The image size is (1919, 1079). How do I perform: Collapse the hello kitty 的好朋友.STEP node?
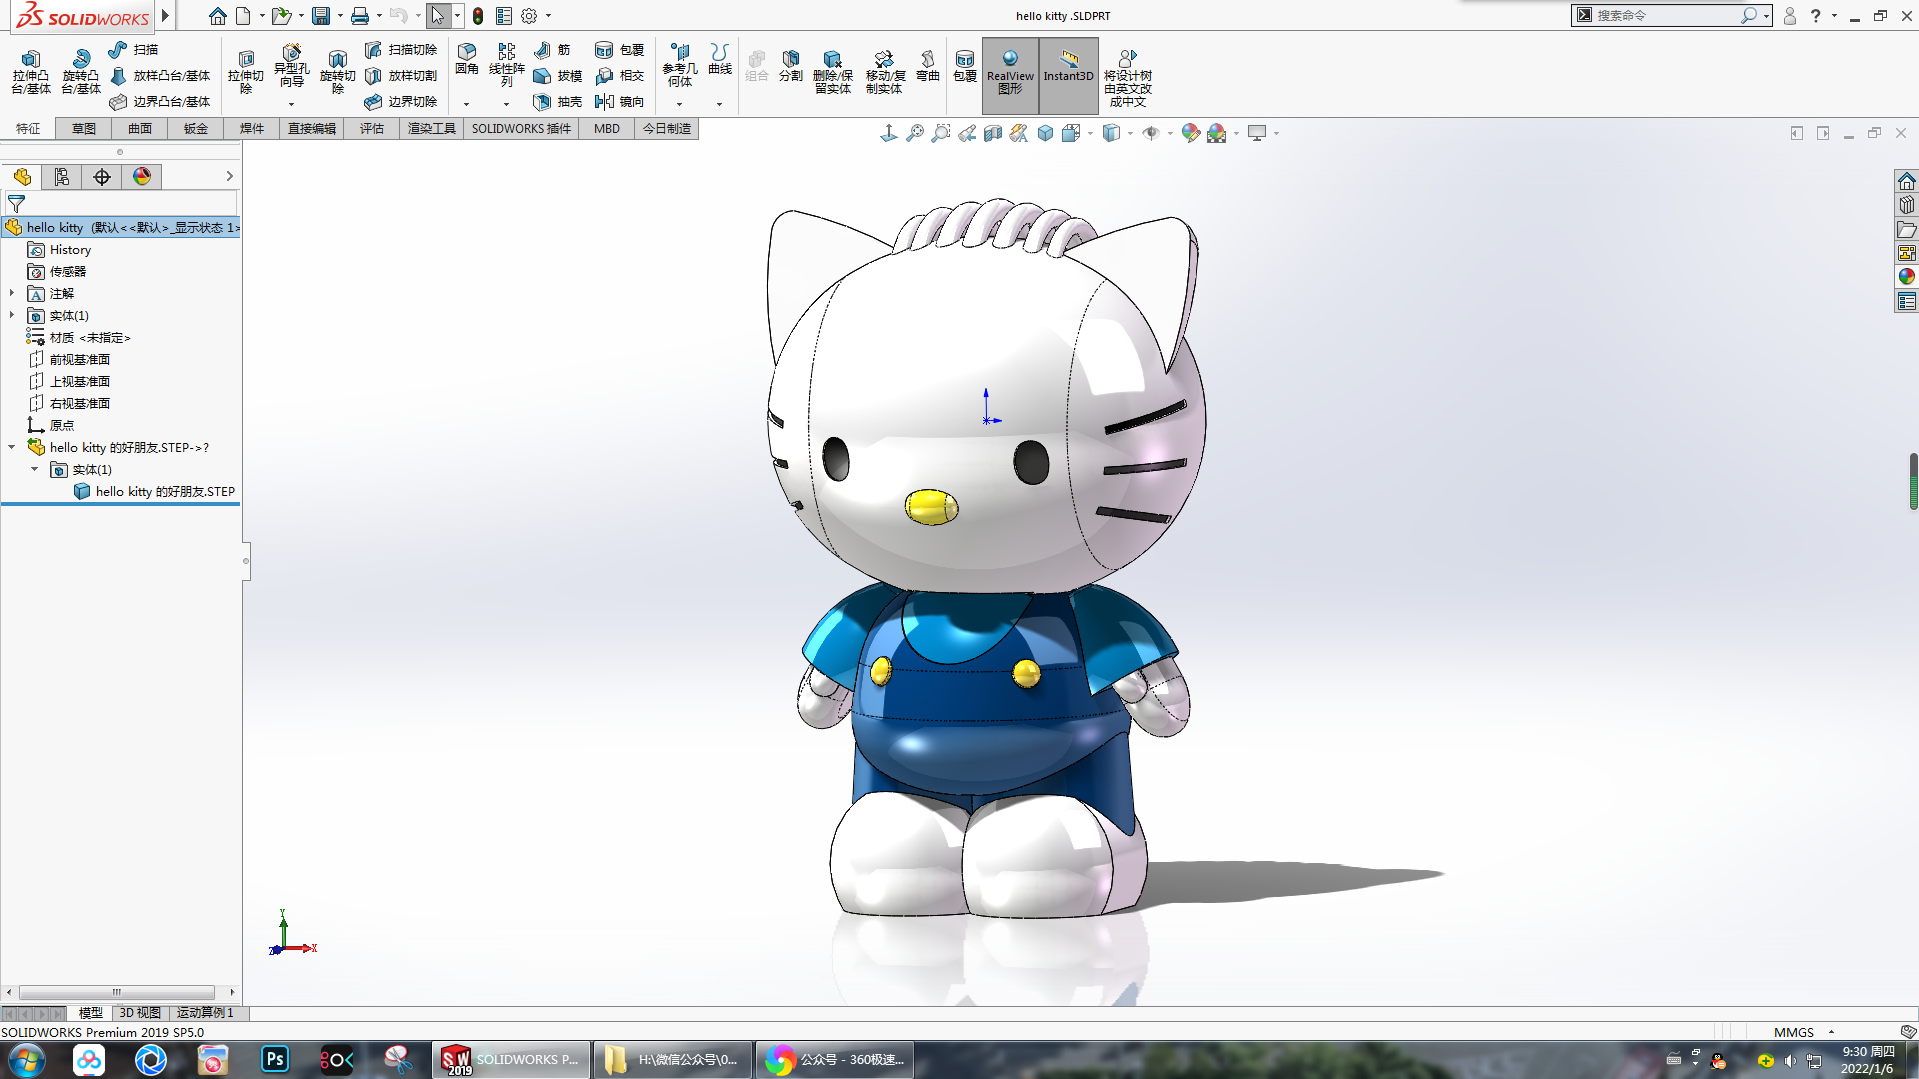tap(12, 448)
